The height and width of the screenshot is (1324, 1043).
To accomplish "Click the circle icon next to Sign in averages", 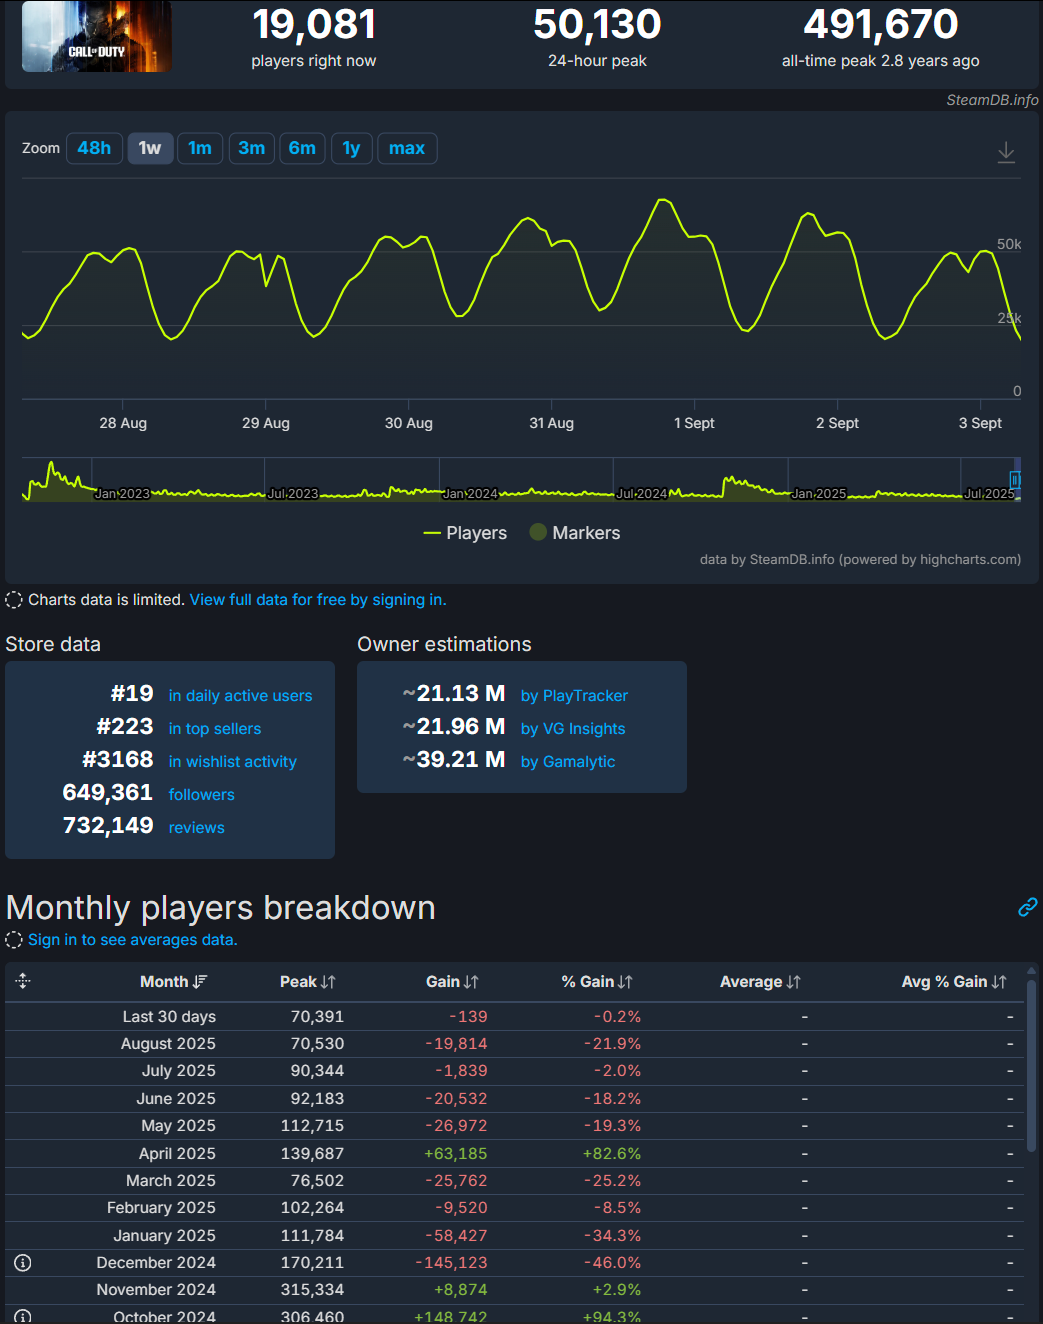I will point(14,940).
